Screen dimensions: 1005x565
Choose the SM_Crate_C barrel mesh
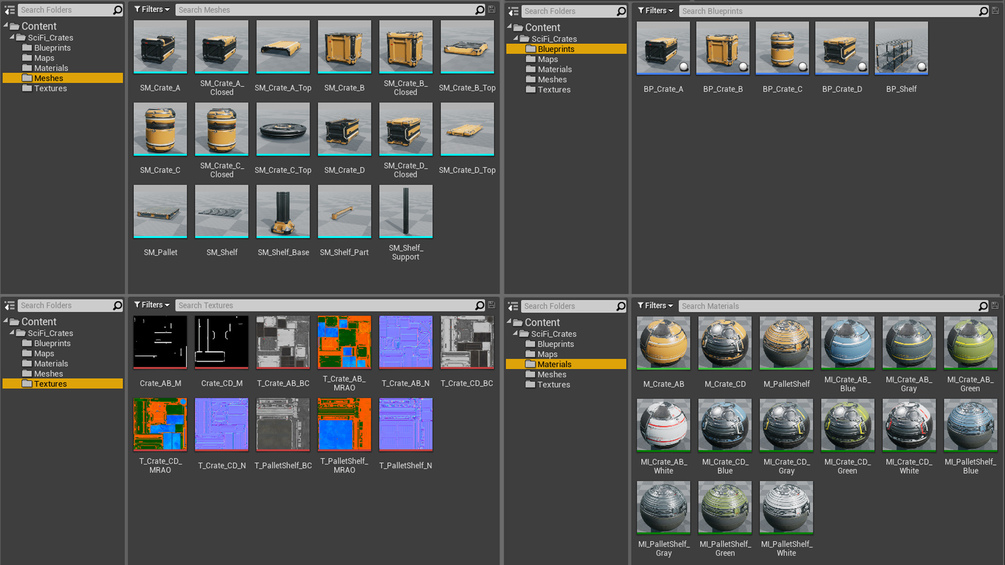tap(160, 129)
